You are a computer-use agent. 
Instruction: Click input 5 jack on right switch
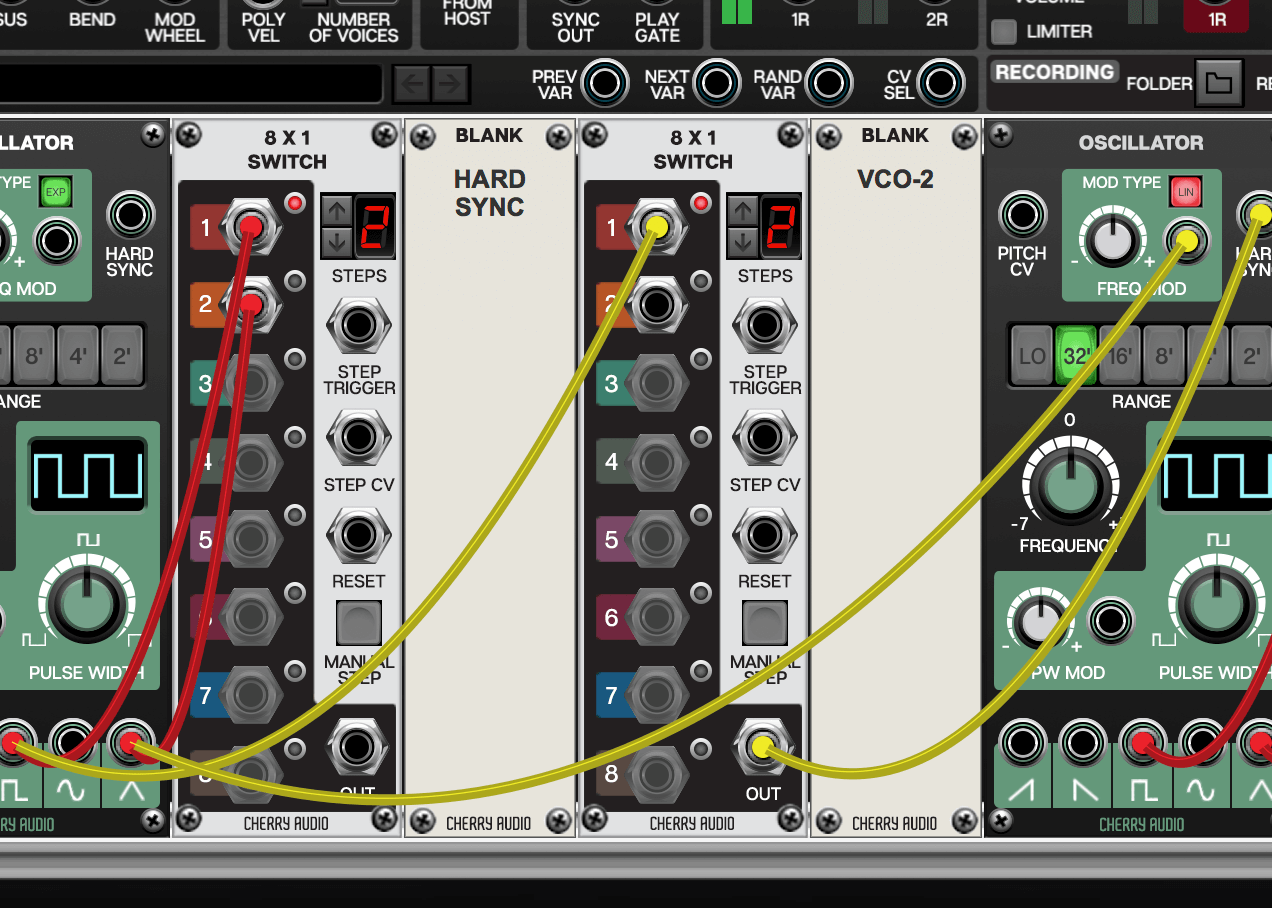(656, 541)
